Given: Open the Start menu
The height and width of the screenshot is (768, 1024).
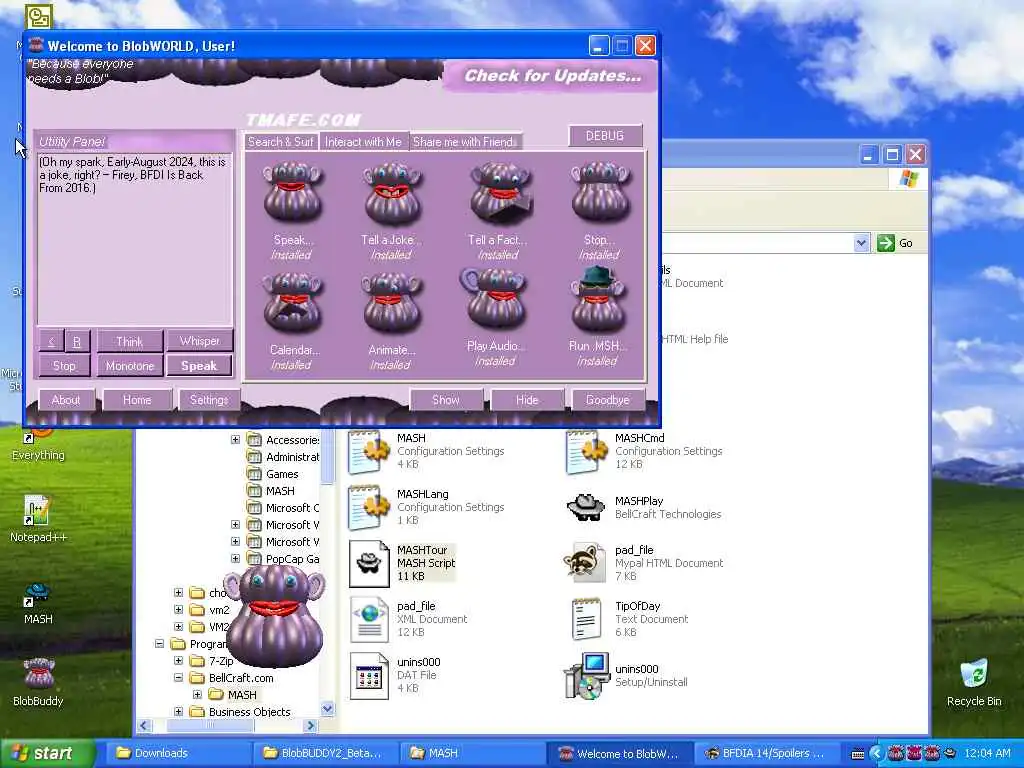Looking at the screenshot, I should tap(48, 753).
